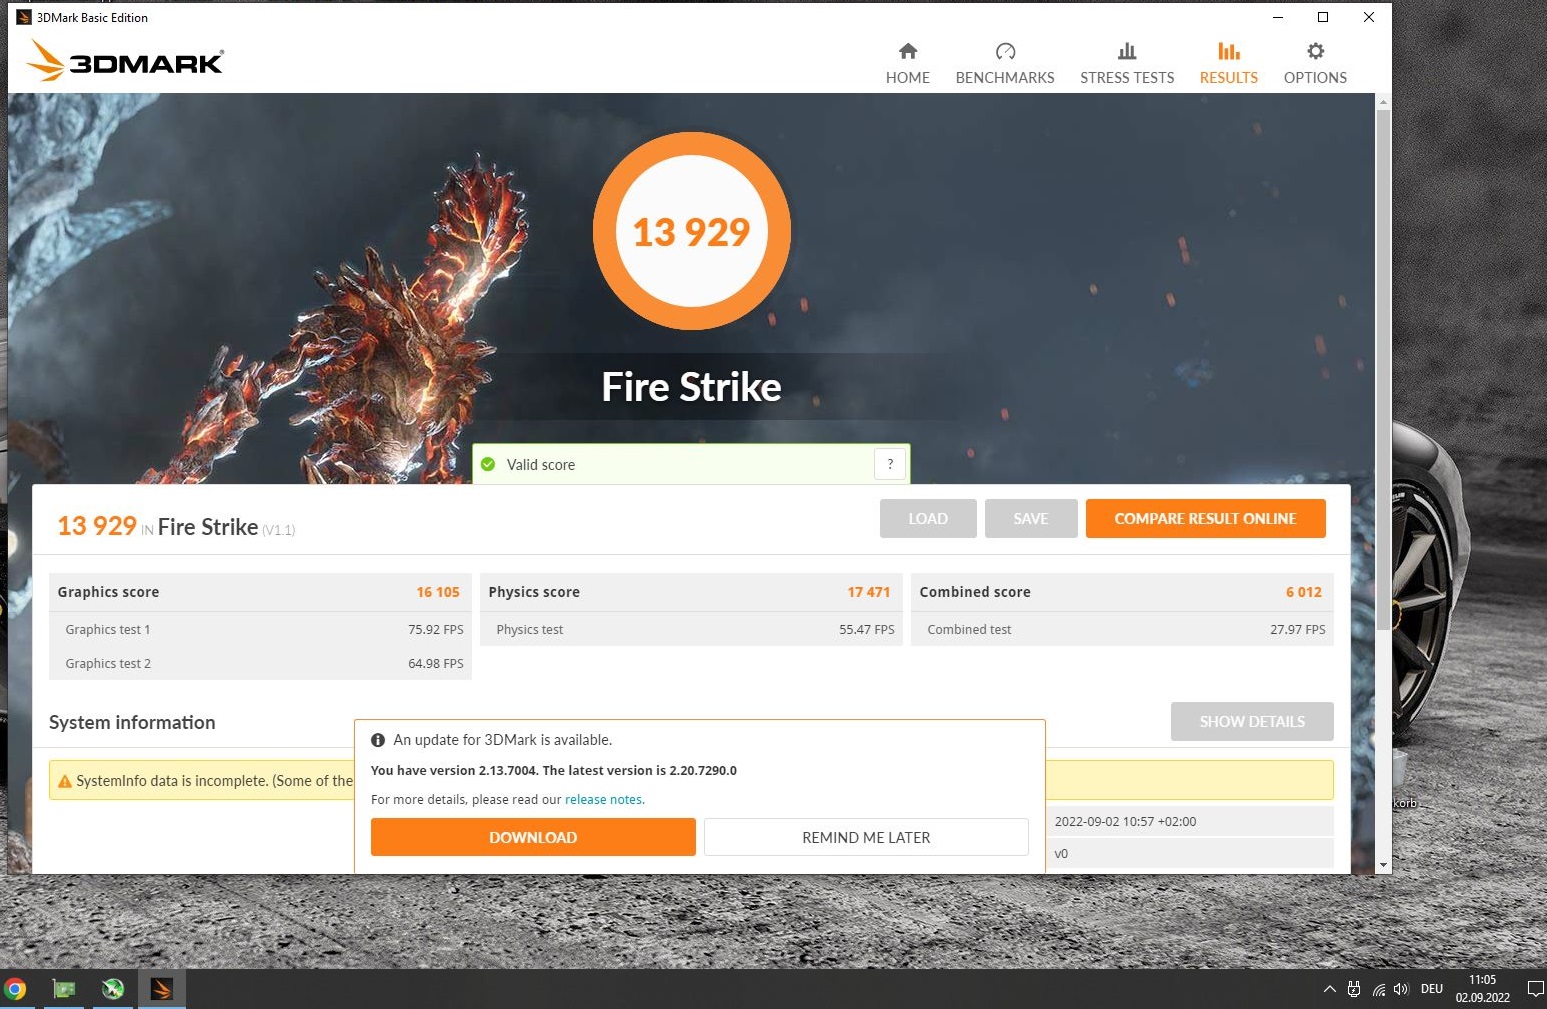Open the network Wi-Fi tray icon
Viewport: 1547px width, 1009px height.
point(1378,989)
